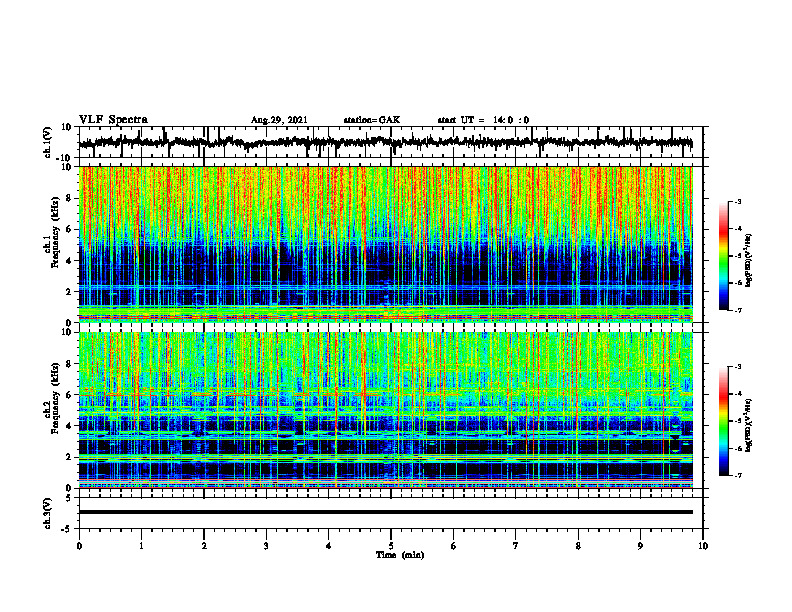Click time axis tick label "3"
This screenshot has height=612, width=792.
(266, 546)
